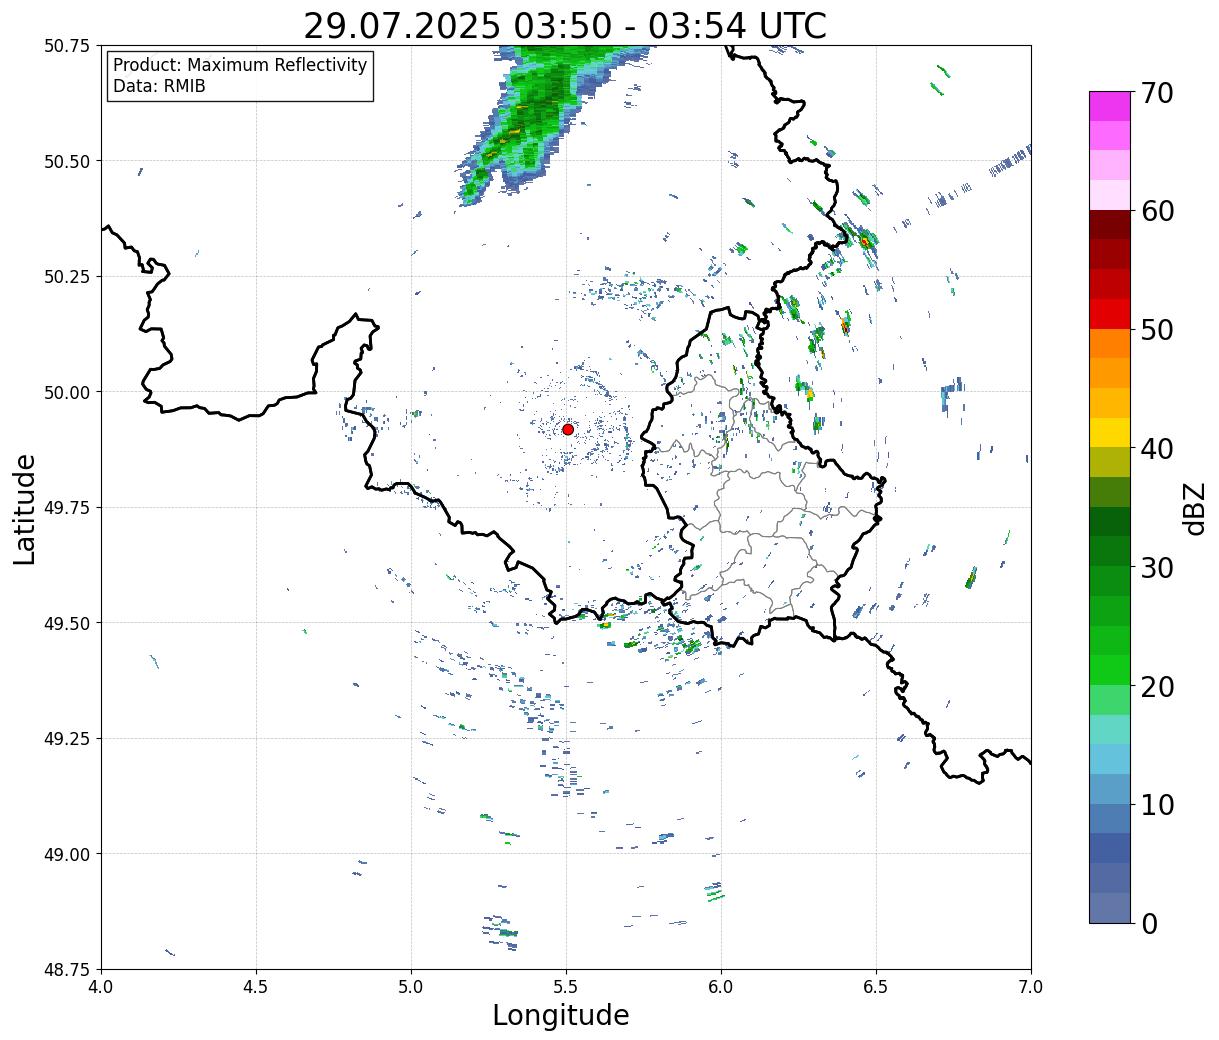Image resolution: width=1219 pixels, height=1040 pixels.
Task: Click the yellow colorbar swatch above 40
Action: coord(1110,433)
